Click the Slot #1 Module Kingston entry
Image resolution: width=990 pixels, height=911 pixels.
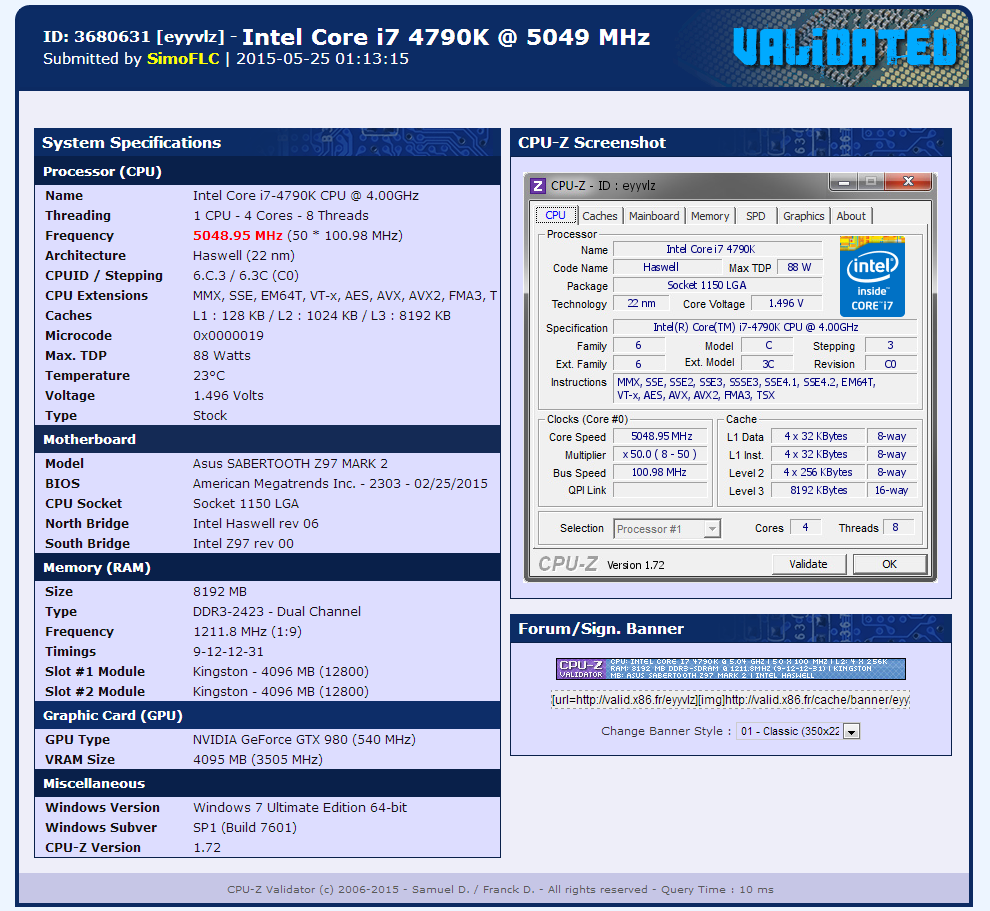pyautogui.click(x=280, y=672)
